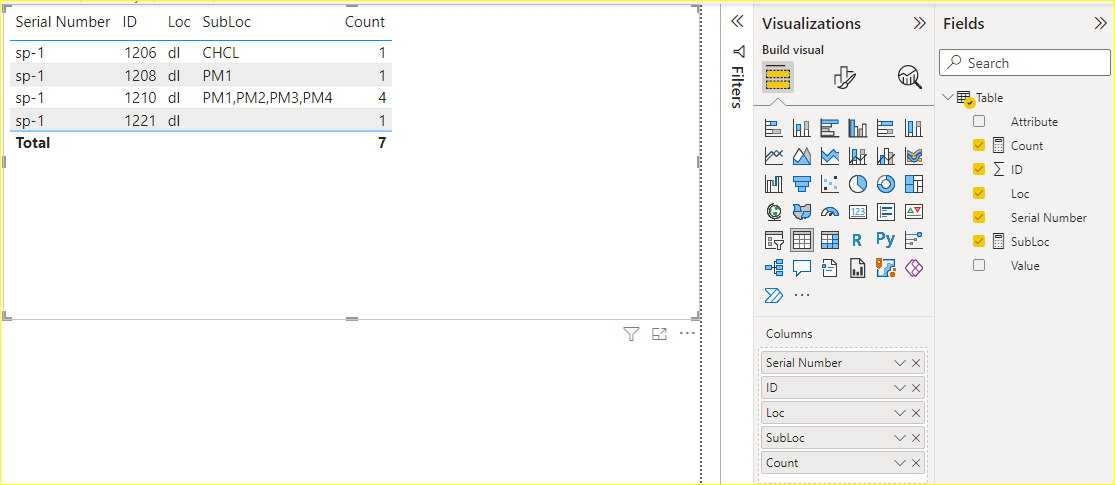1115x485 pixels.
Task: Add the Paginated report visual
Action: pyautogui.click(x=858, y=268)
